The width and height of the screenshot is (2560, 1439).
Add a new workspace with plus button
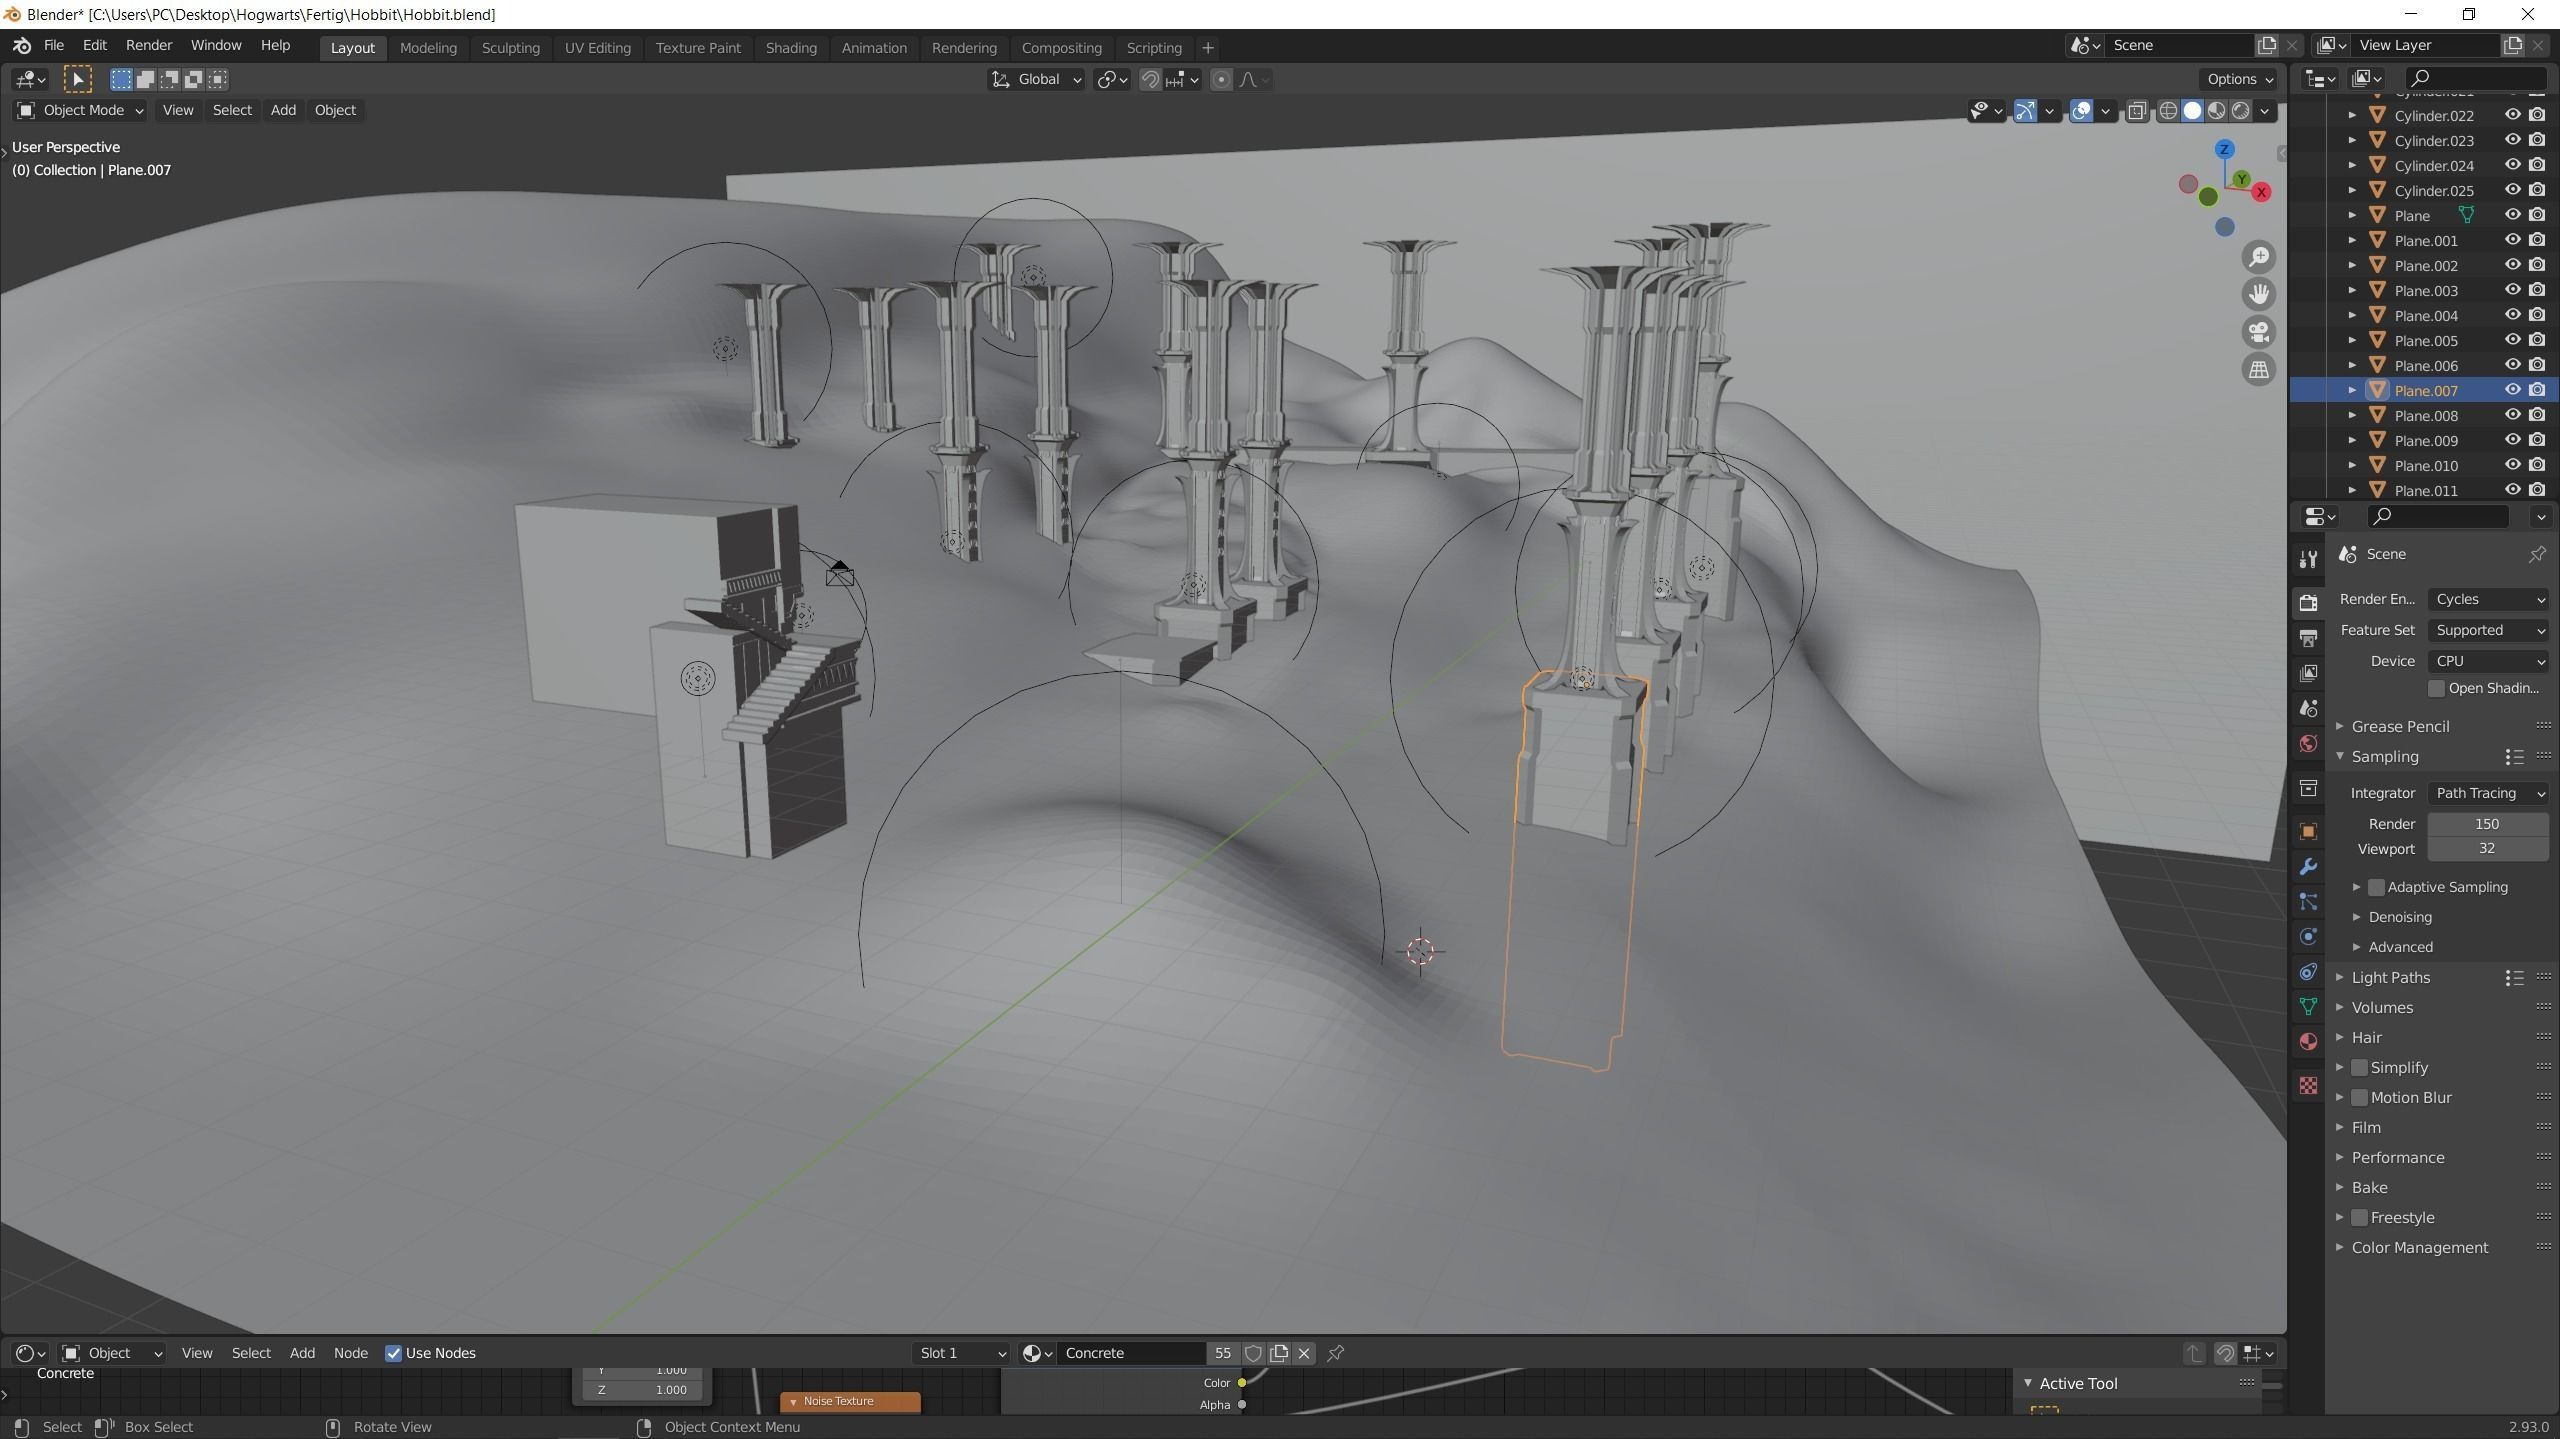point(1207,47)
